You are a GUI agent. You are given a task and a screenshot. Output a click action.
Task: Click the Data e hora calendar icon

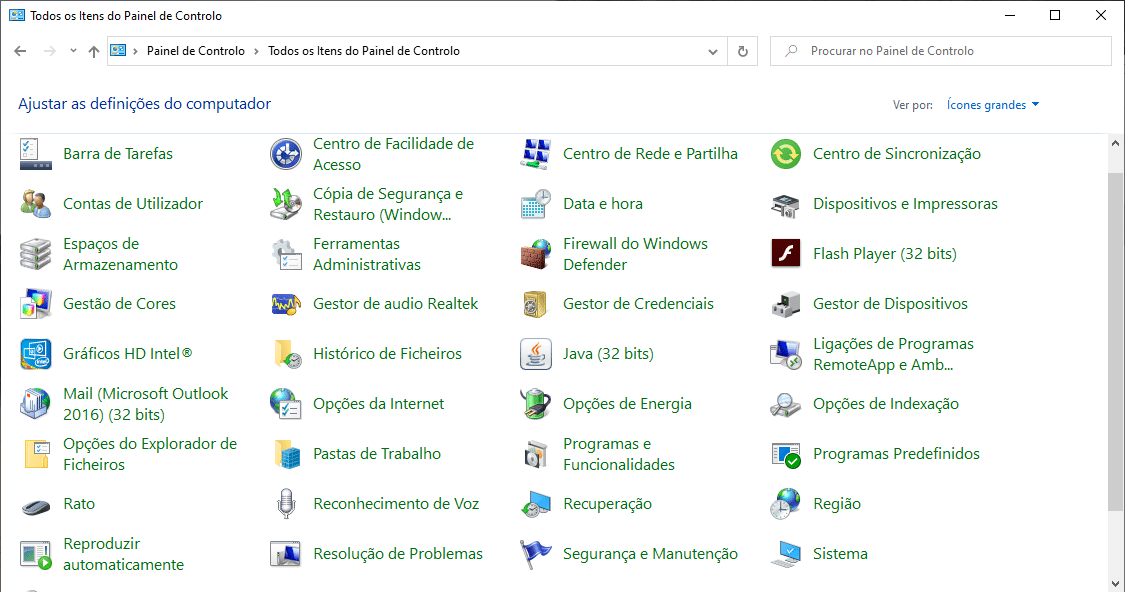pyautogui.click(x=535, y=204)
